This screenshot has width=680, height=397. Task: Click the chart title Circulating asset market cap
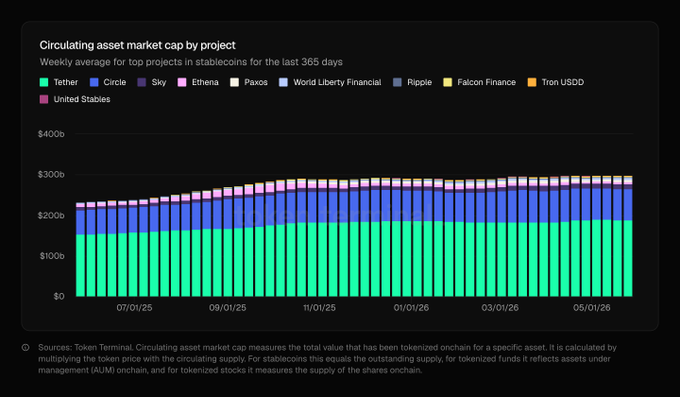point(137,45)
